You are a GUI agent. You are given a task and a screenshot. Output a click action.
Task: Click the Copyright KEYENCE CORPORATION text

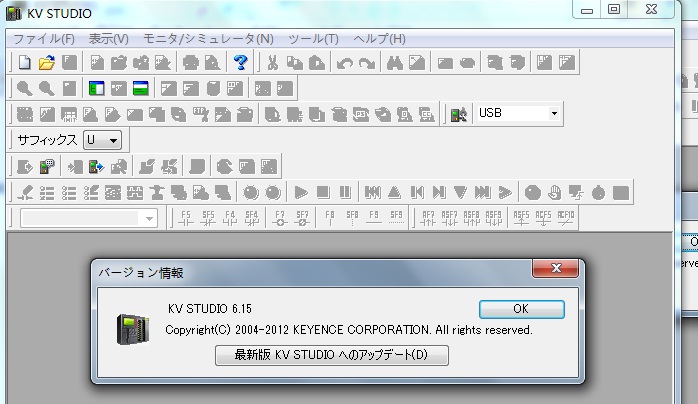point(349,330)
